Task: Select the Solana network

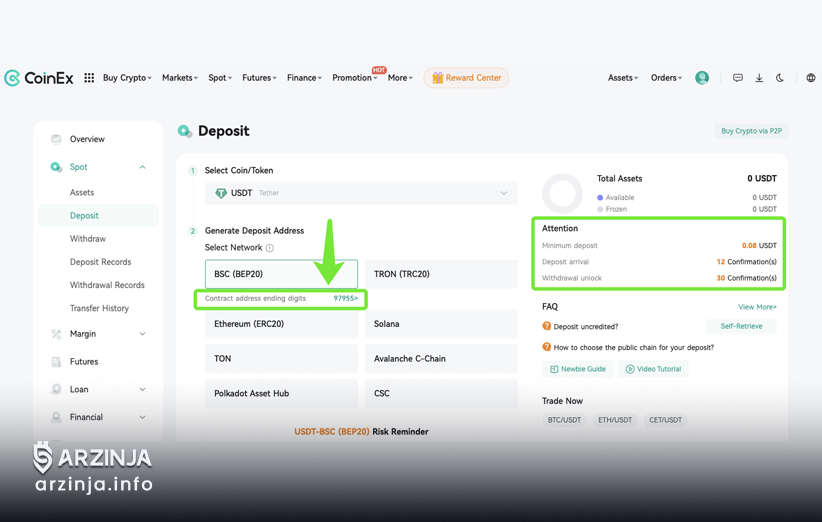Action: click(x=441, y=324)
